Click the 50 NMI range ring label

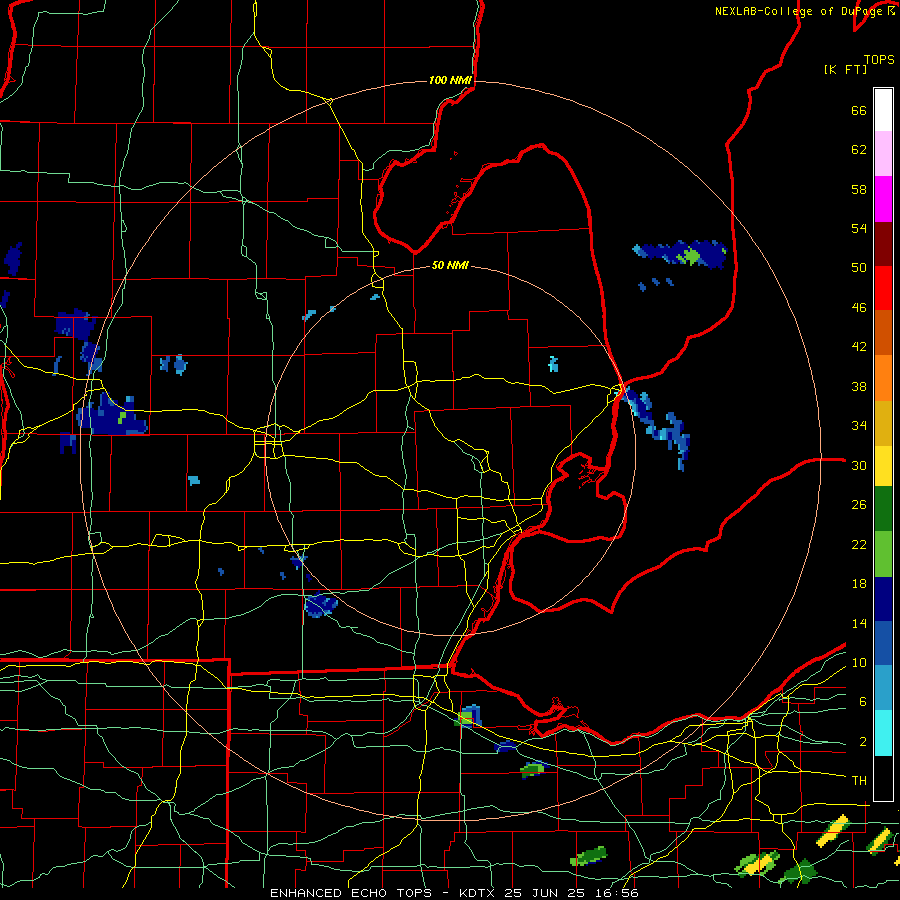coord(450,265)
